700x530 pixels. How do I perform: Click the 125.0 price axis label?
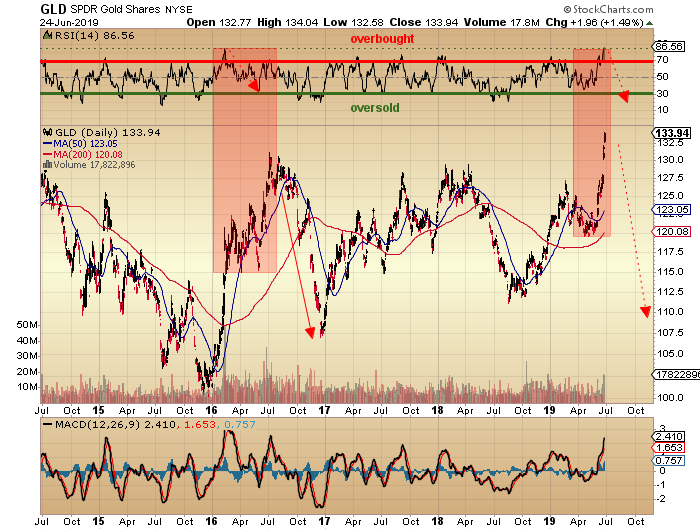pyautogui.click(x=670, y=196)
